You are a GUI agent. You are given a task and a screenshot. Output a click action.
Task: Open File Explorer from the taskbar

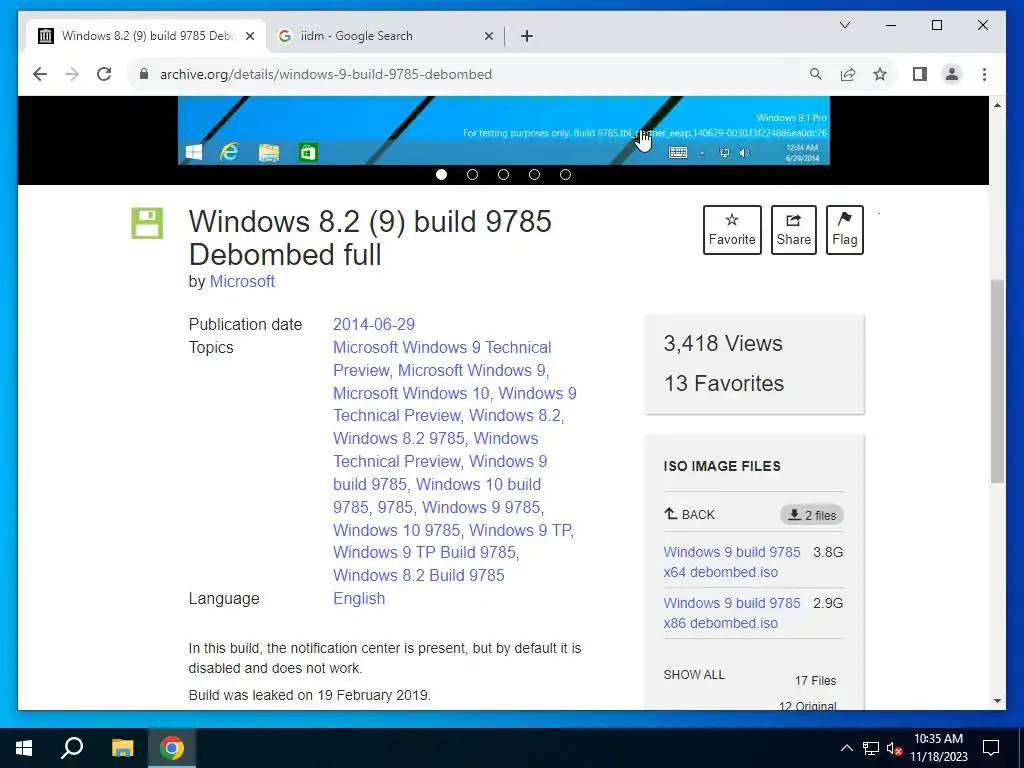tap(122, 748)
